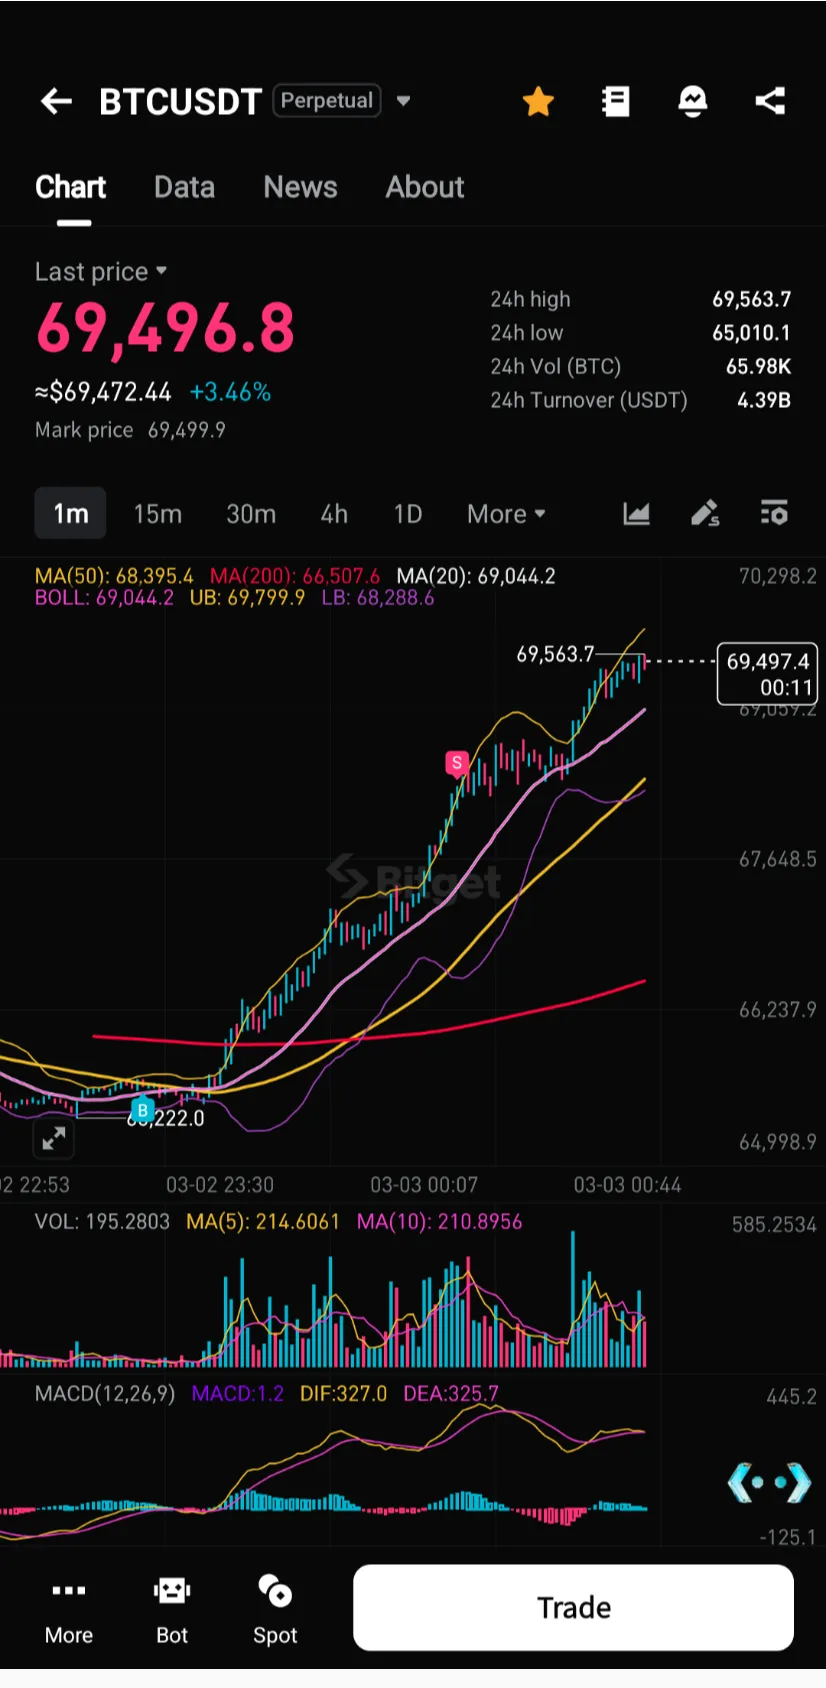Open the drawing tools pencil icon

pos(705,514)
